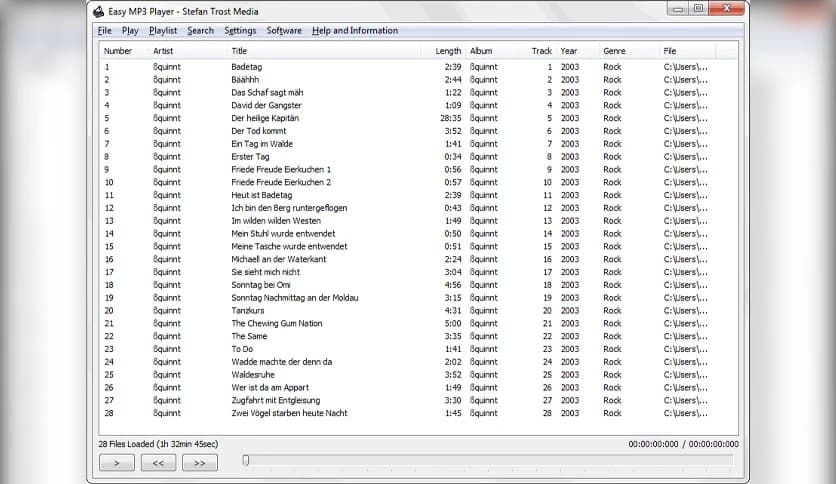Select the track To Do
The image size is (836, 484).
(242, 349)
